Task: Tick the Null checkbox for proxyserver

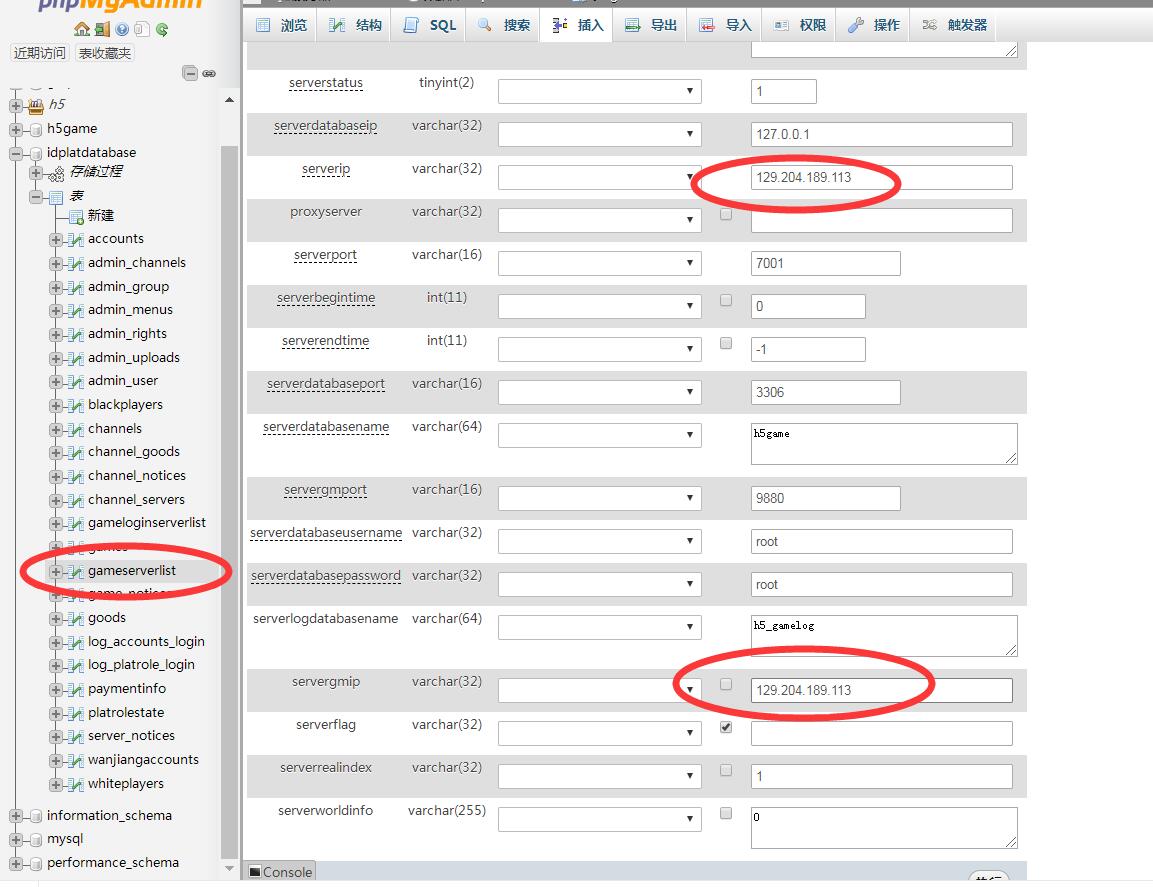Action: click(726, 214)
